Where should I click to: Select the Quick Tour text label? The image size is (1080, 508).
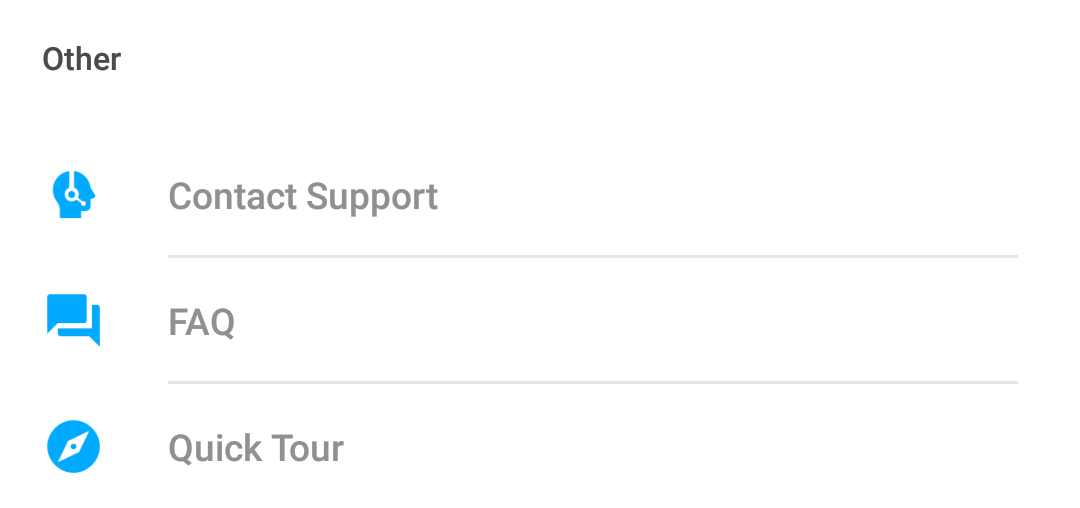256,448
